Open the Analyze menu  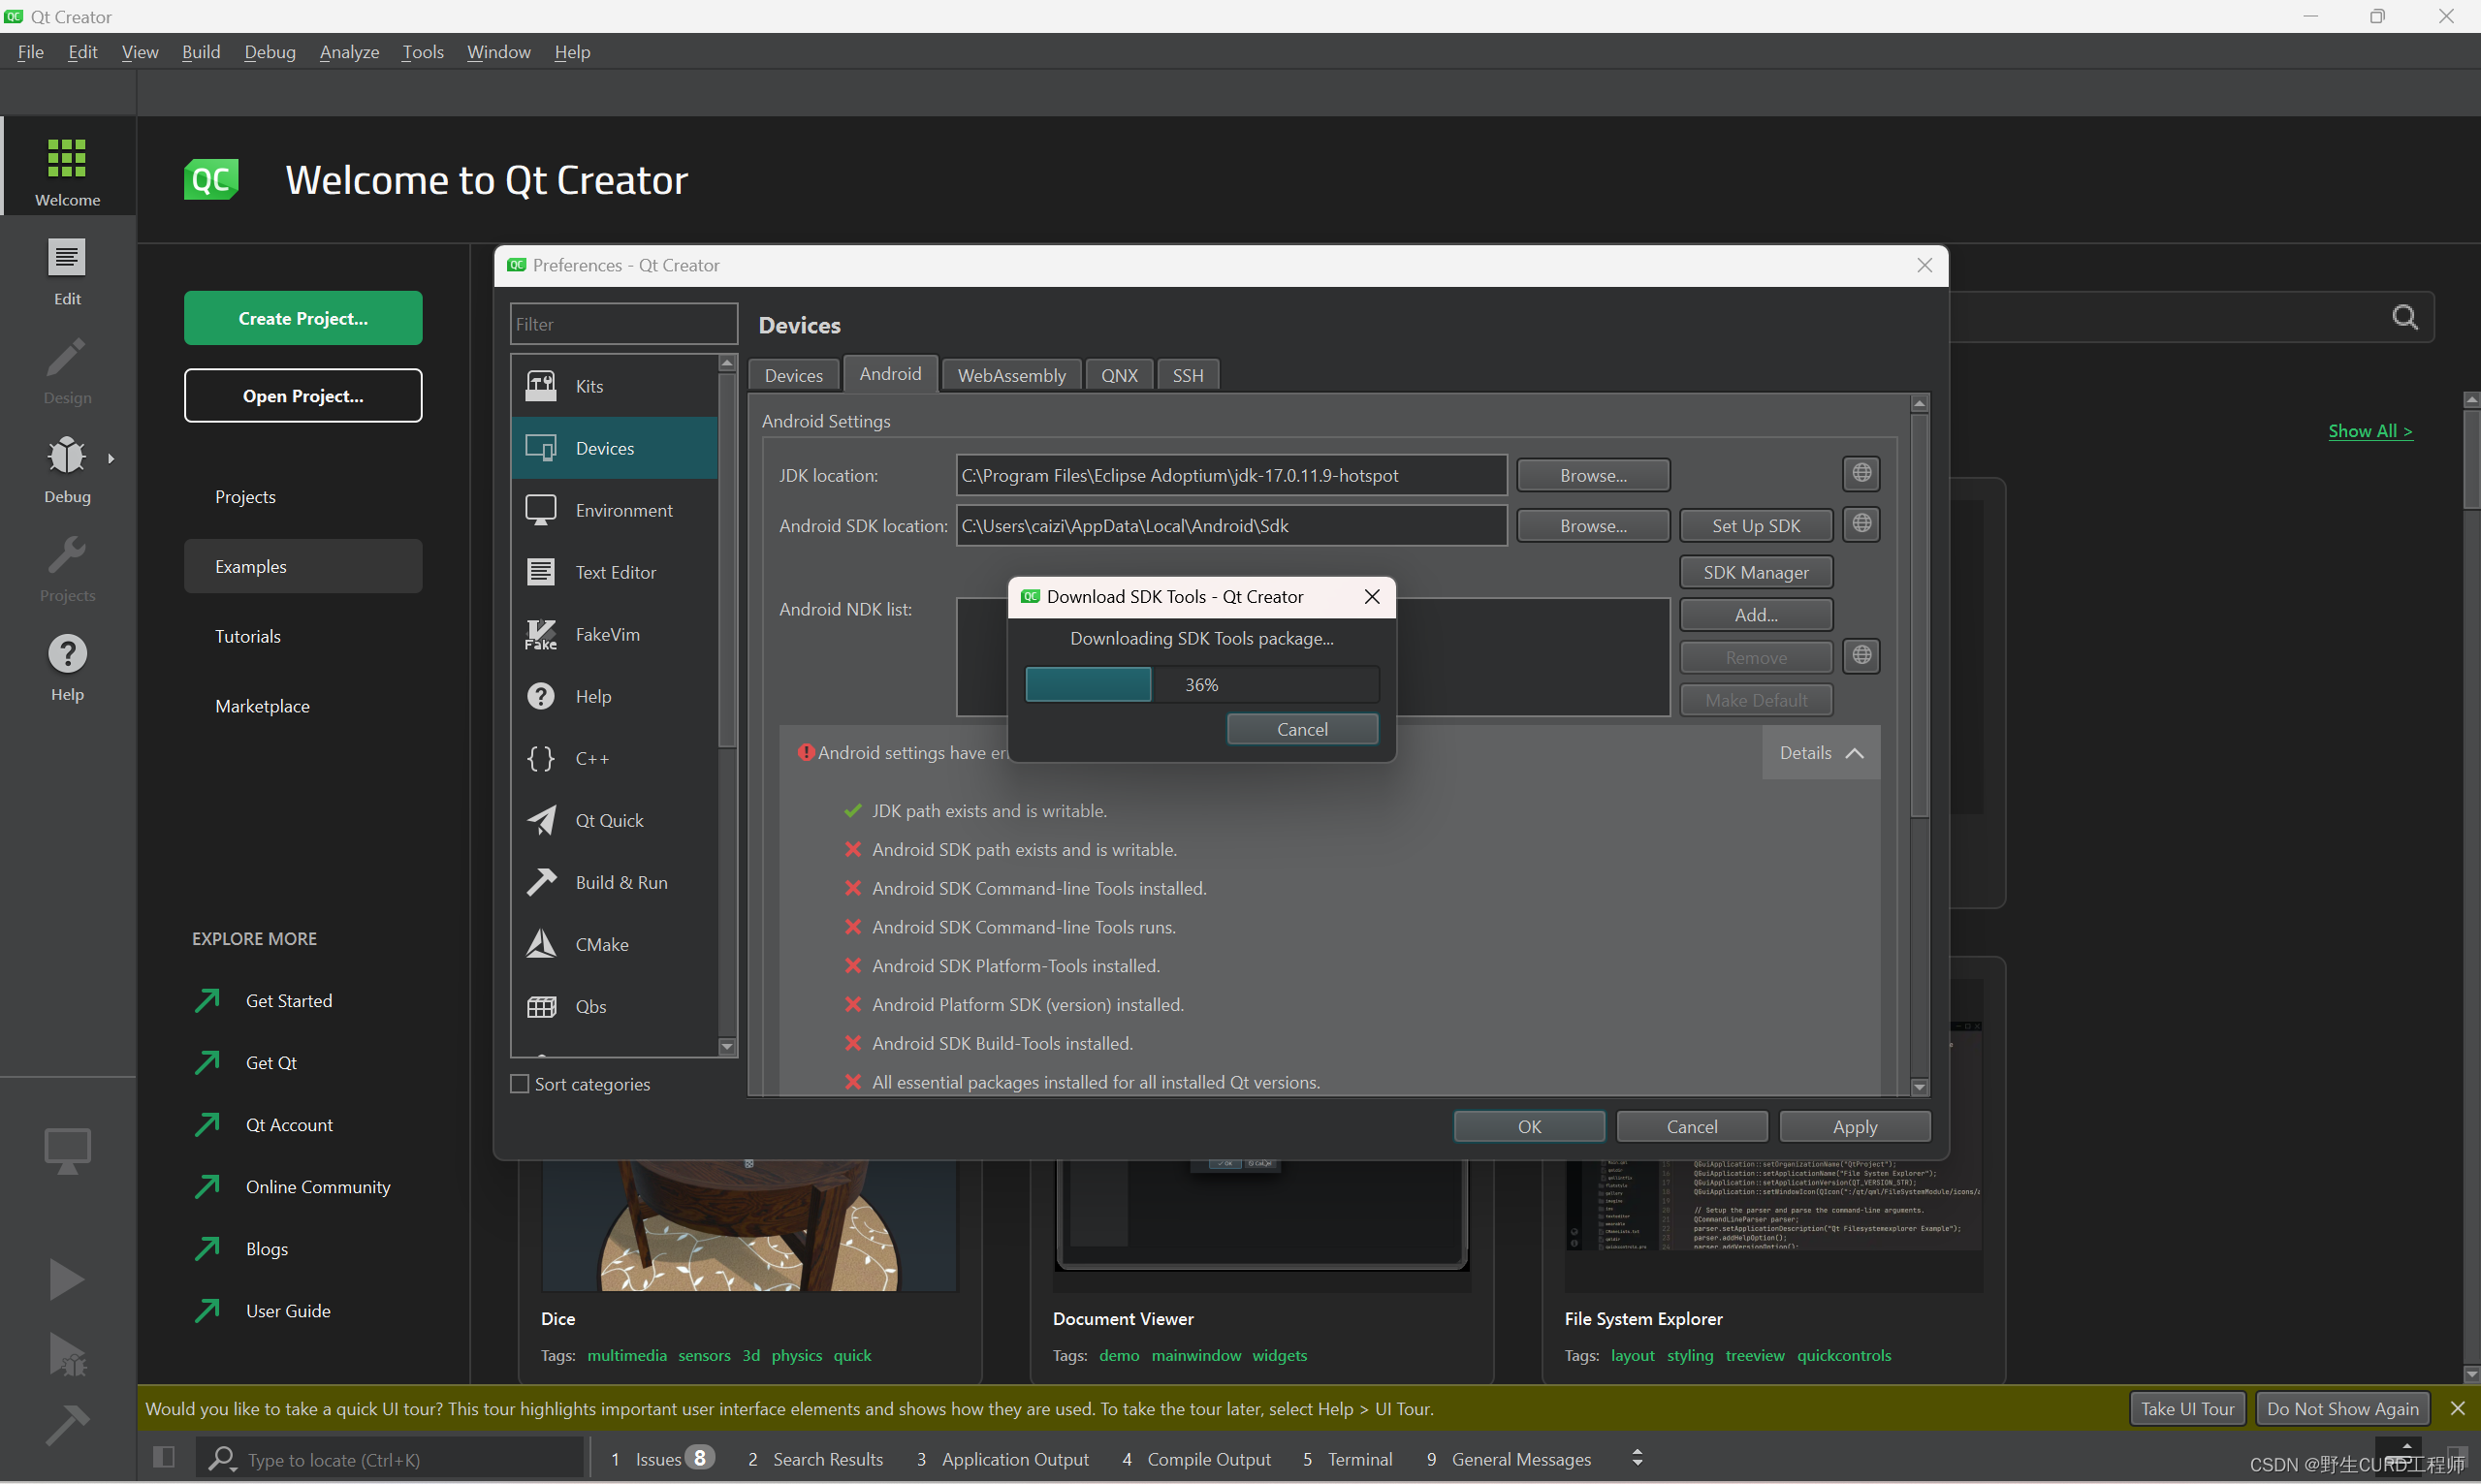(349, 51)
